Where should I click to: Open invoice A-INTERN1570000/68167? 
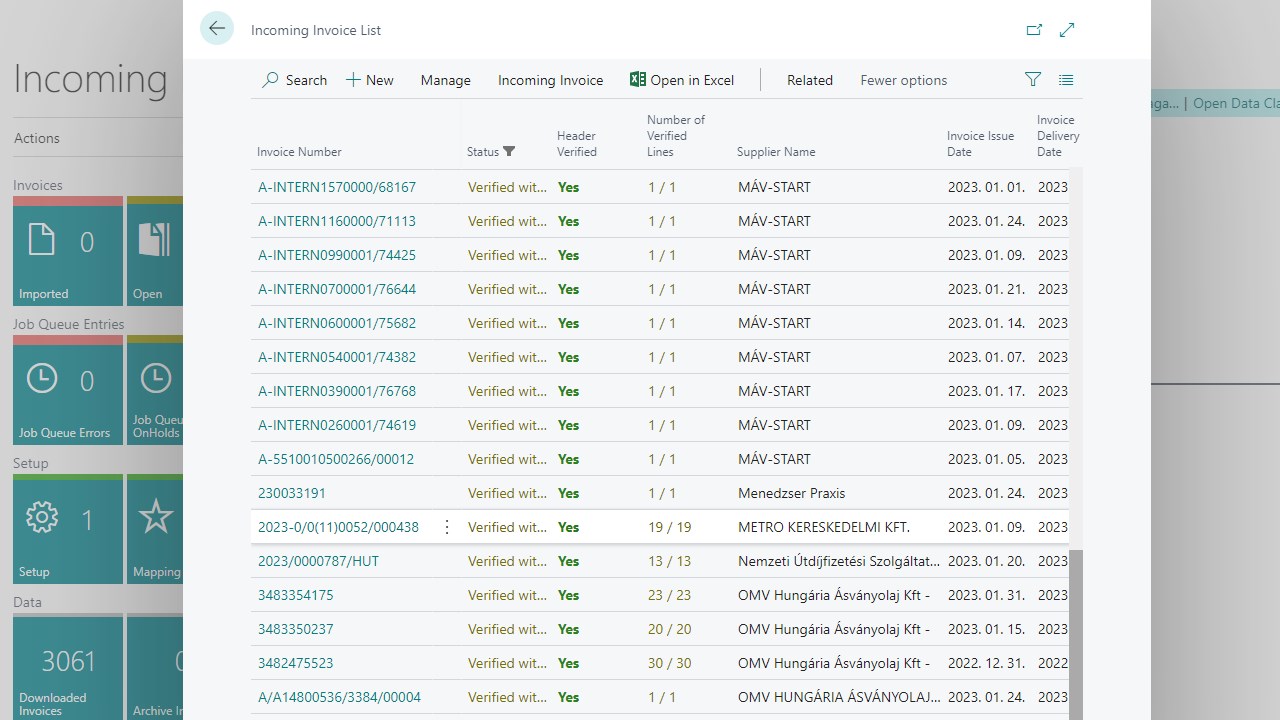tap(336, 187)
